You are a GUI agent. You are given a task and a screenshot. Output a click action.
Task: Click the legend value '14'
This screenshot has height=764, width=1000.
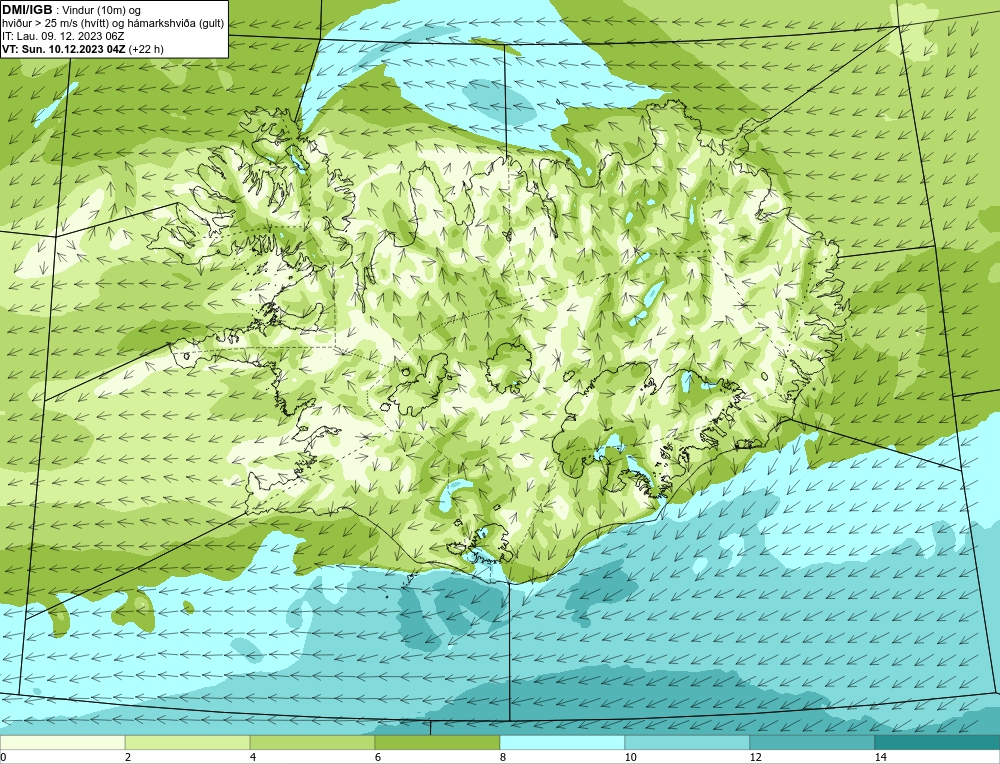[881, 757]
